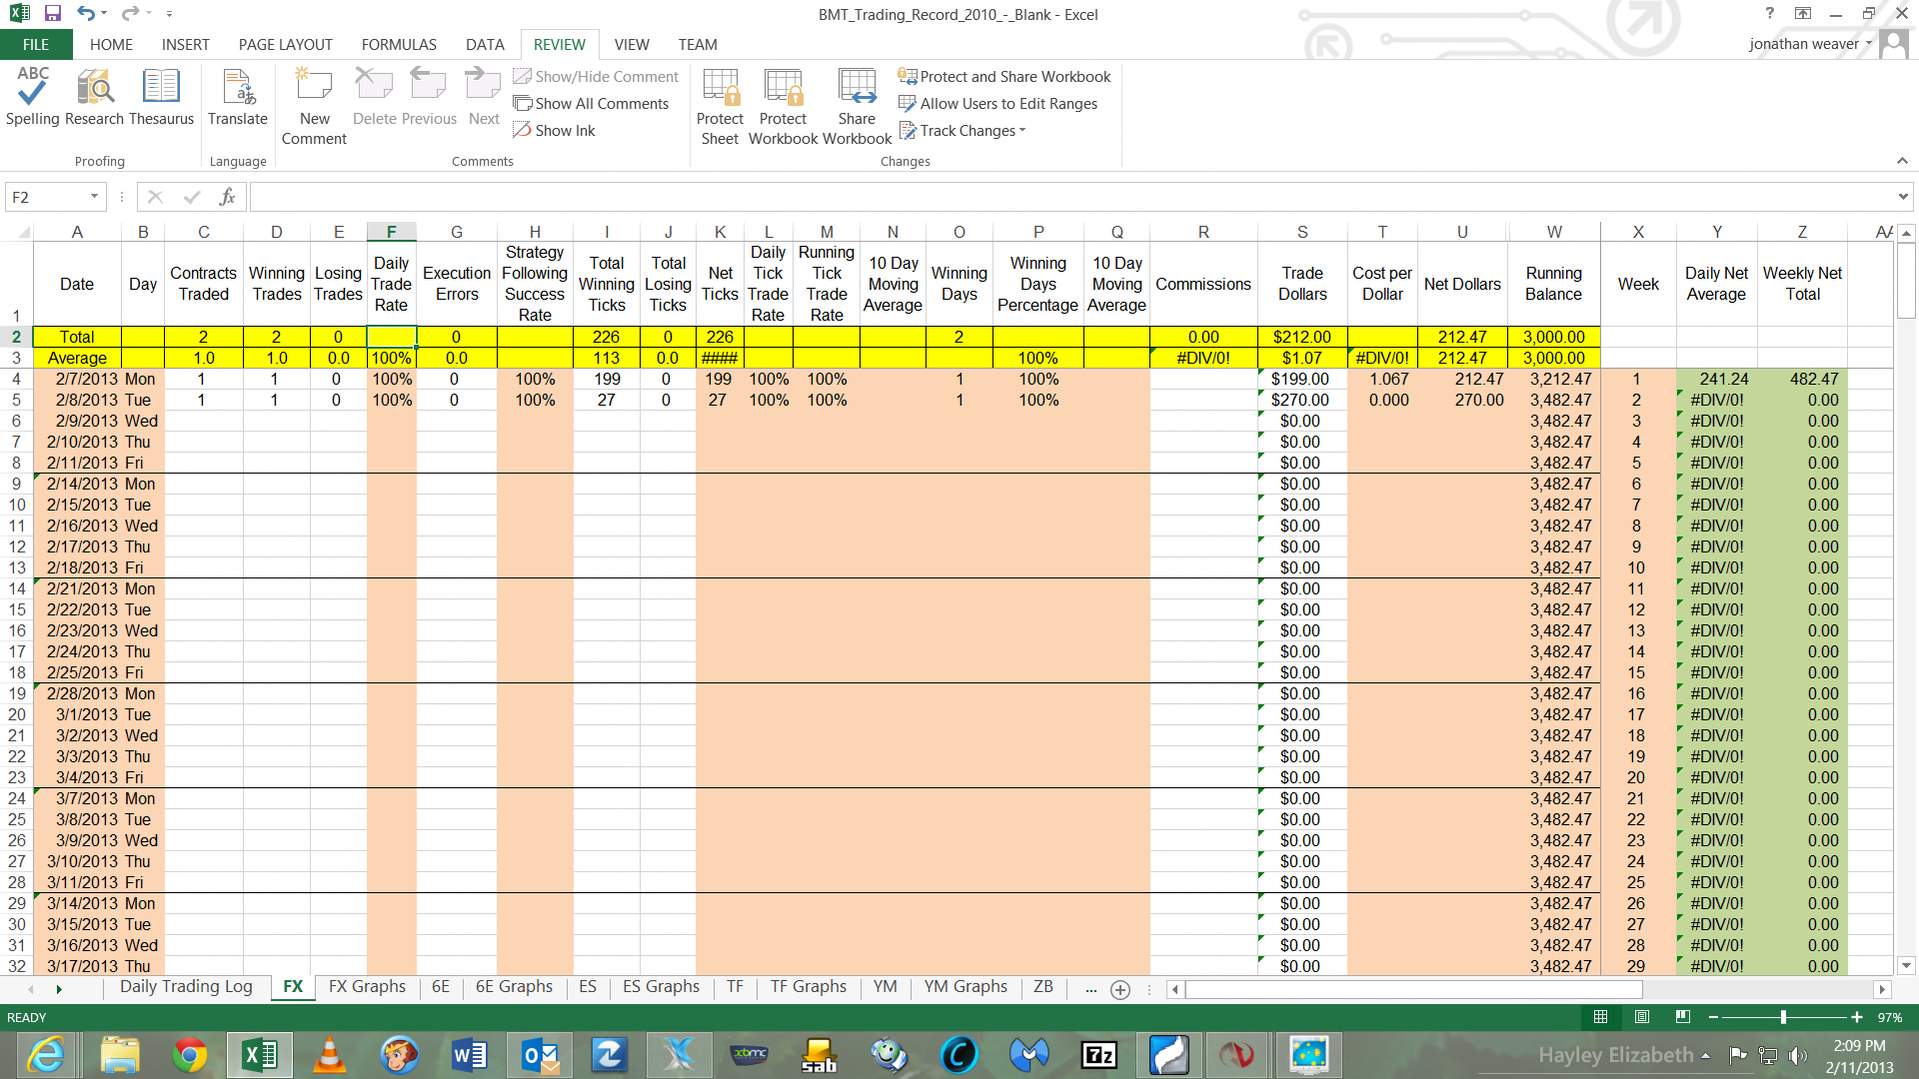Open the PAGE LAYOUT tab
This screenshot has height=1079, width=1919.
tap(285, 44)
